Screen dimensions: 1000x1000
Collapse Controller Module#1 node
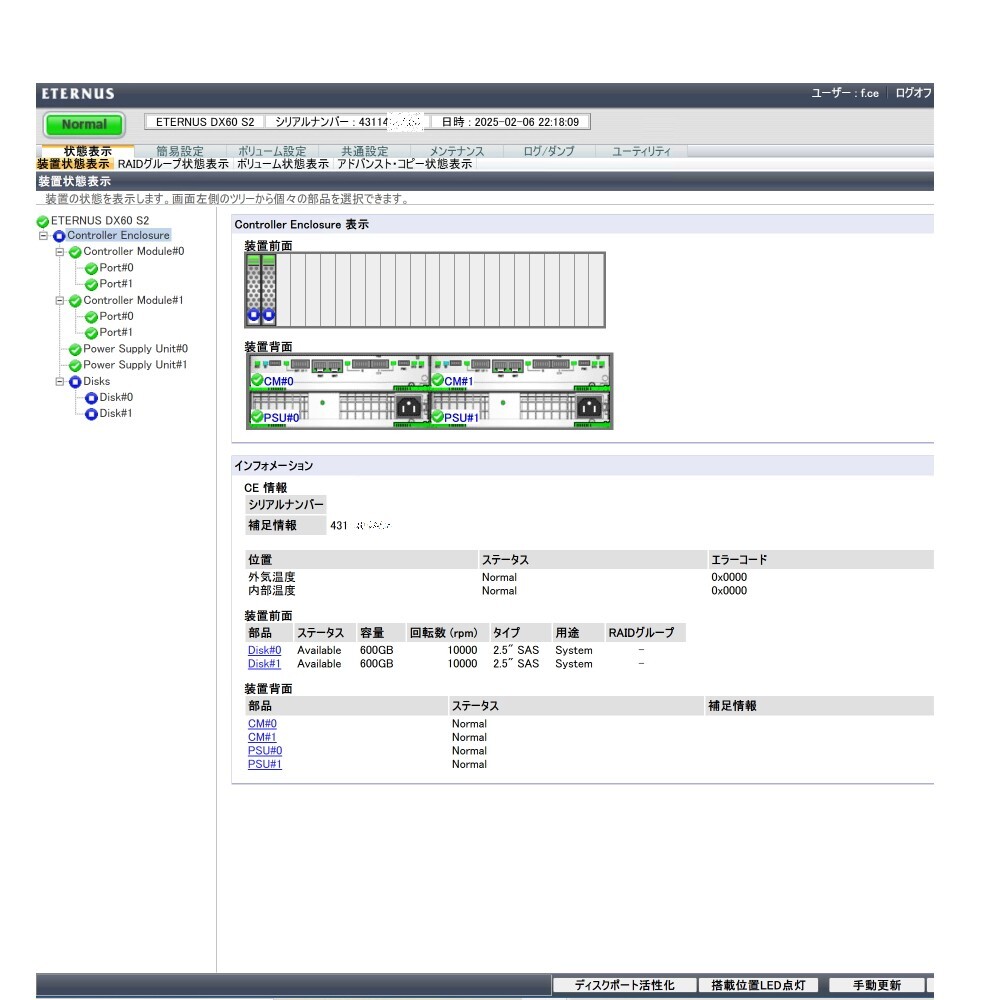click(59, 301)
